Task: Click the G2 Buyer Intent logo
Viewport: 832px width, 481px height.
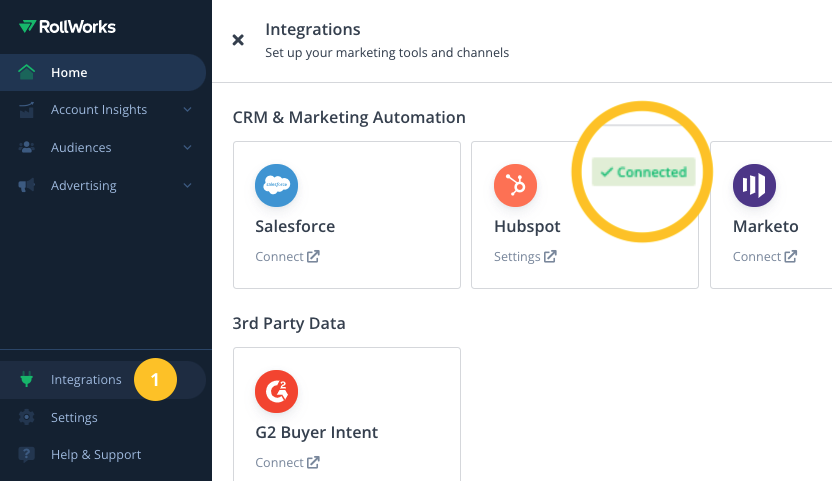Action: point(276,391)
